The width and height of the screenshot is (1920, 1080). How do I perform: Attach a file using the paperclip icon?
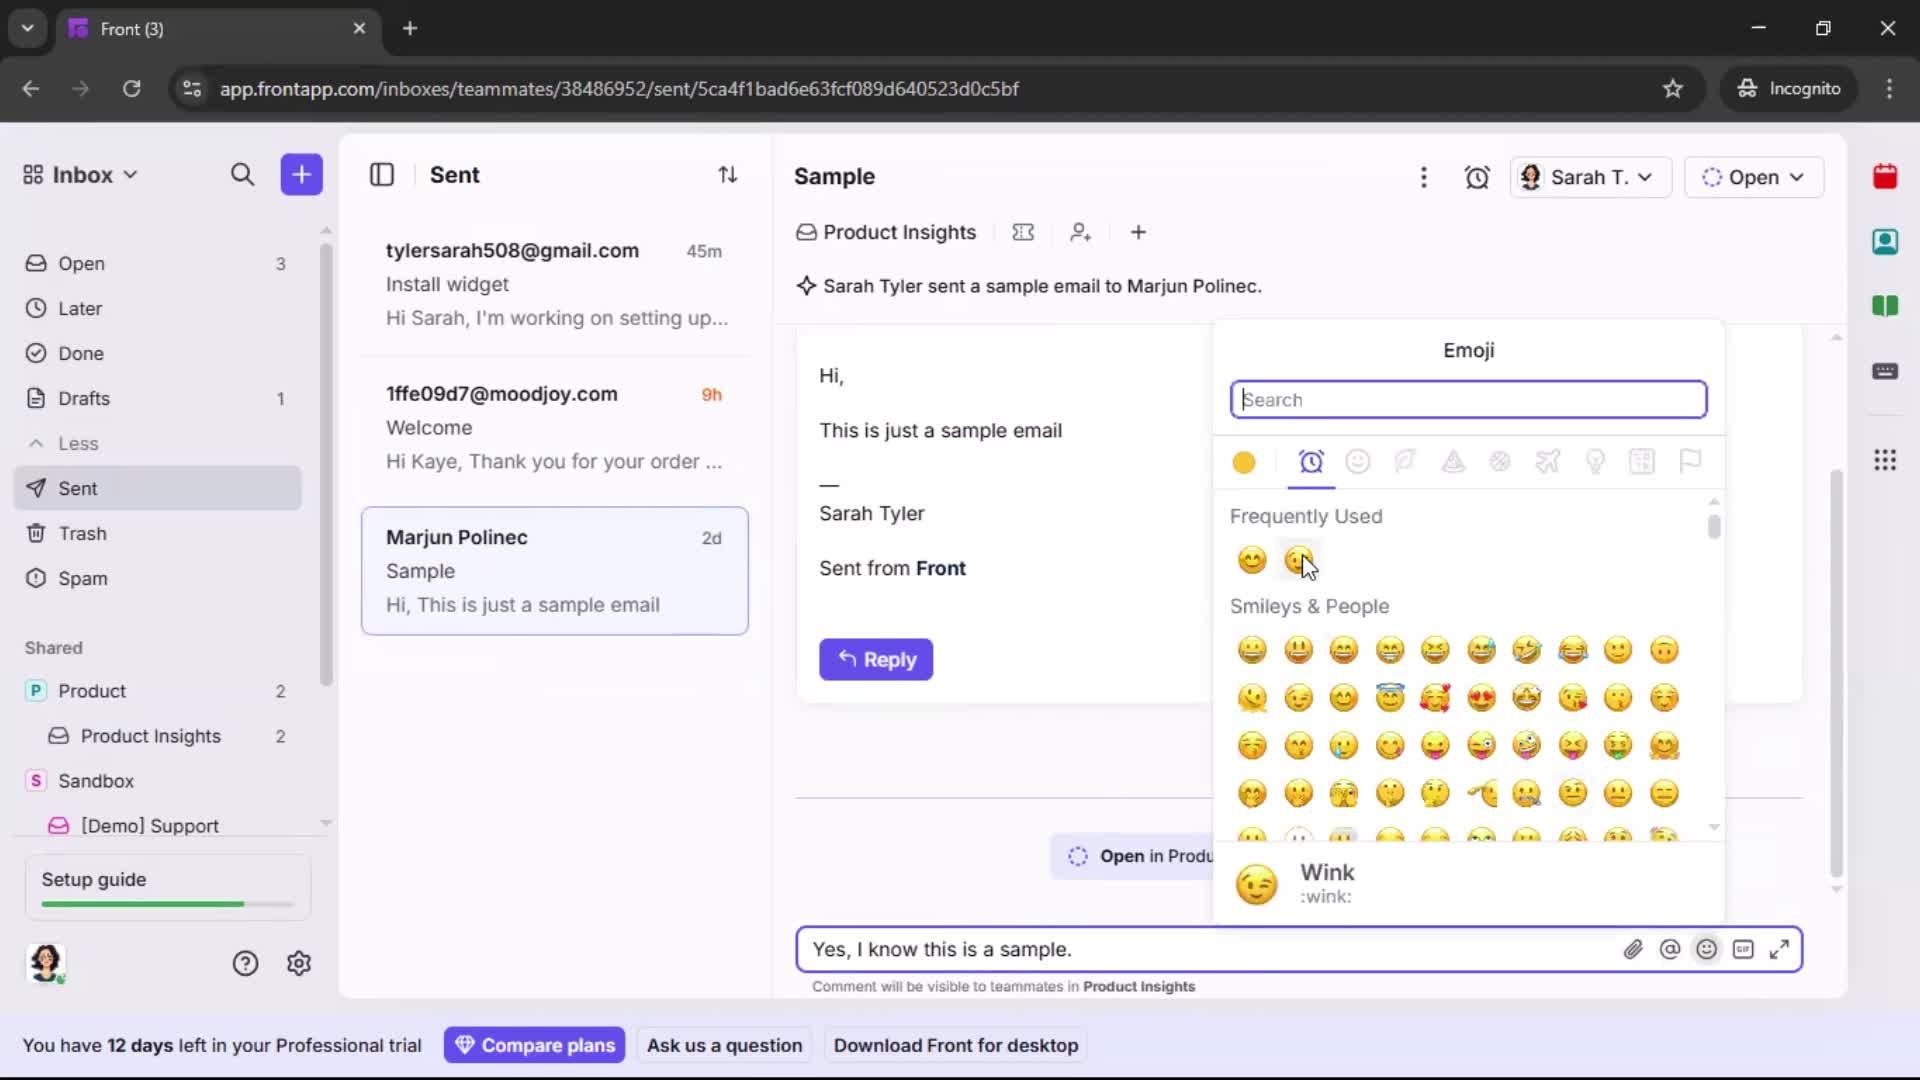[1634, 949]
